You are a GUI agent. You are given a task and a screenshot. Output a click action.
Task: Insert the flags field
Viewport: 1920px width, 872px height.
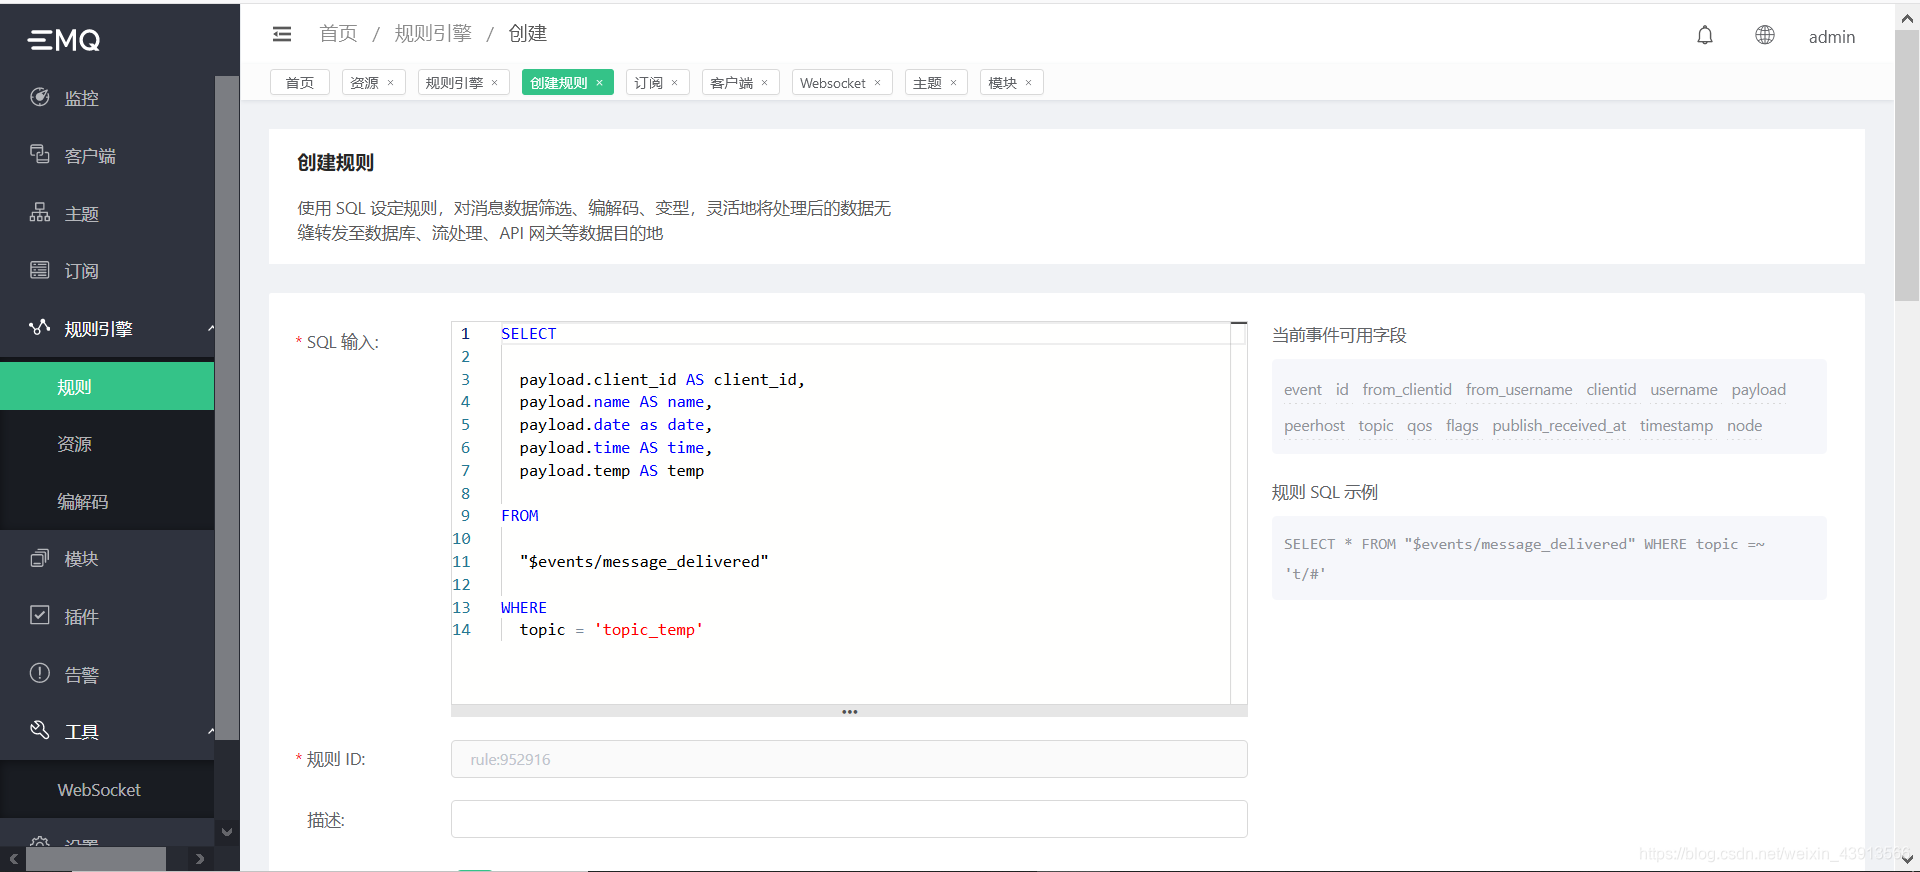1462,426
